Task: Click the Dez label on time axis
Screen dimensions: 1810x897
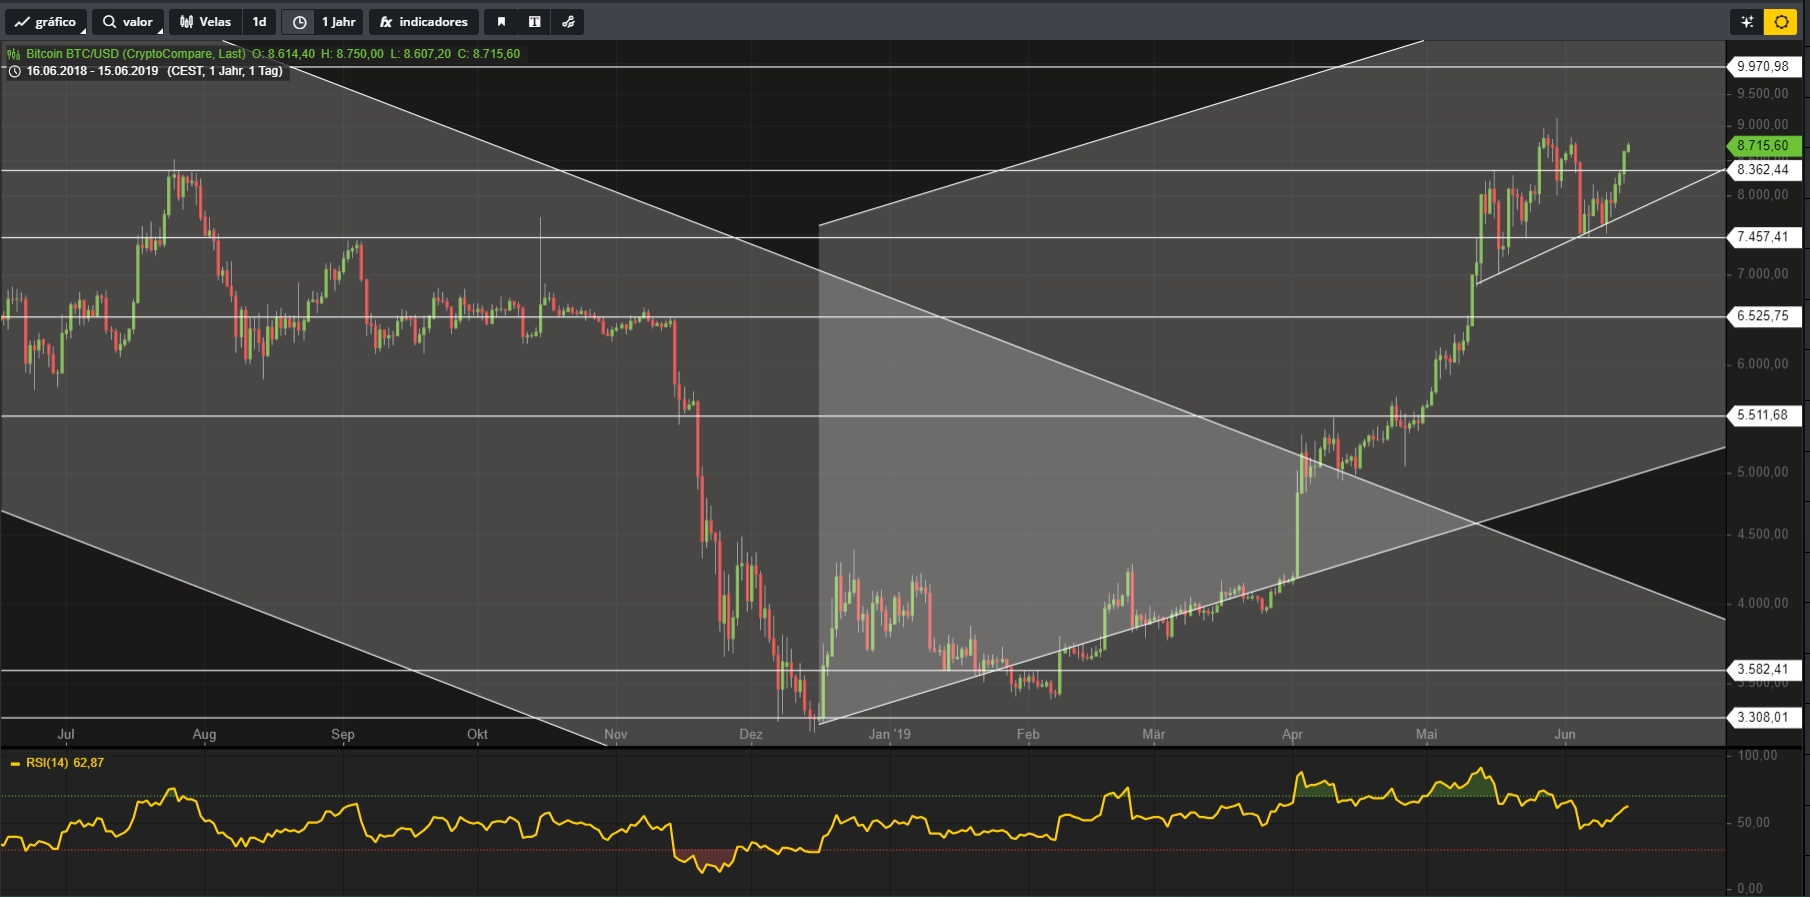Action: [751, 734]
